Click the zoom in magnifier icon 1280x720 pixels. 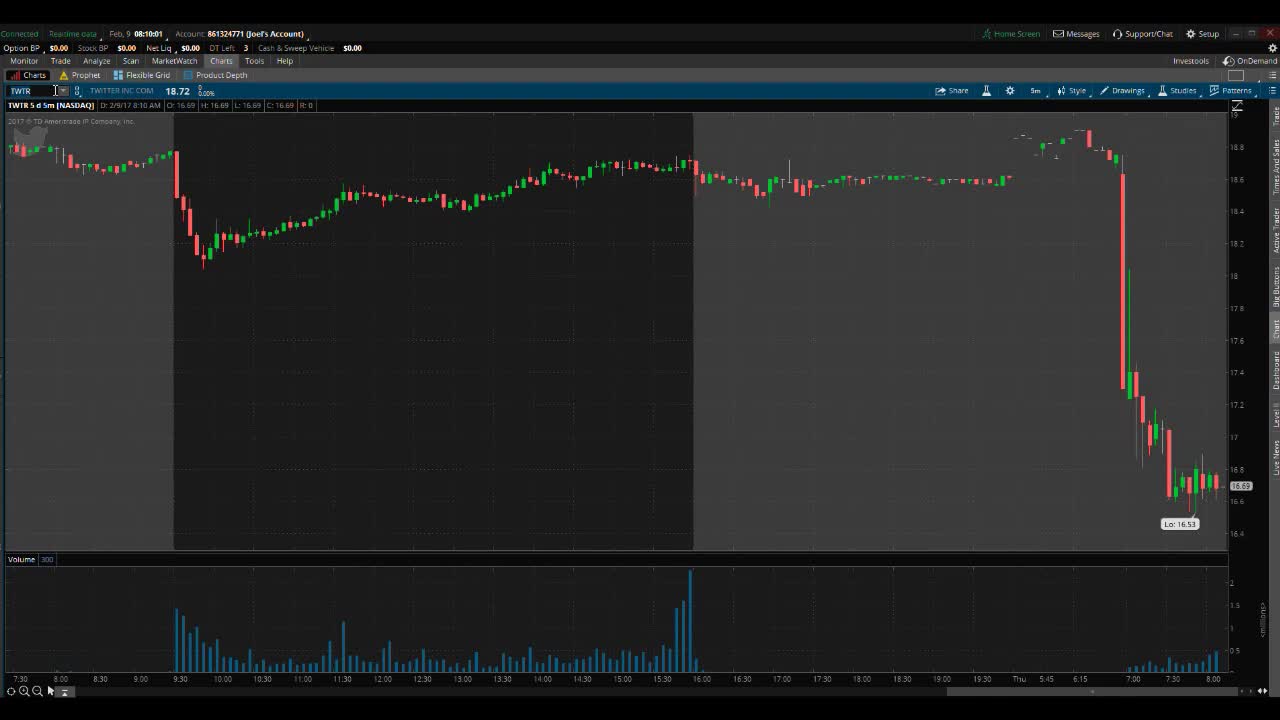(x=24, y=691)
